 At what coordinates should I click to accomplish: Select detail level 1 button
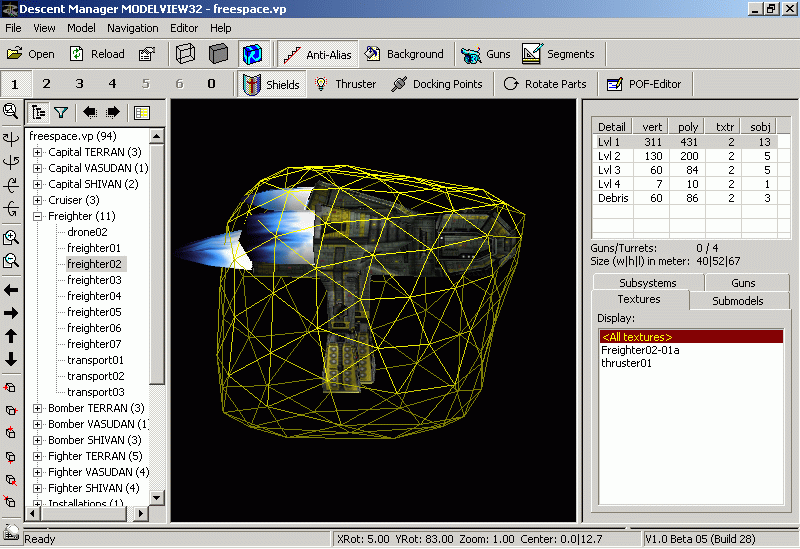[15, 84]
